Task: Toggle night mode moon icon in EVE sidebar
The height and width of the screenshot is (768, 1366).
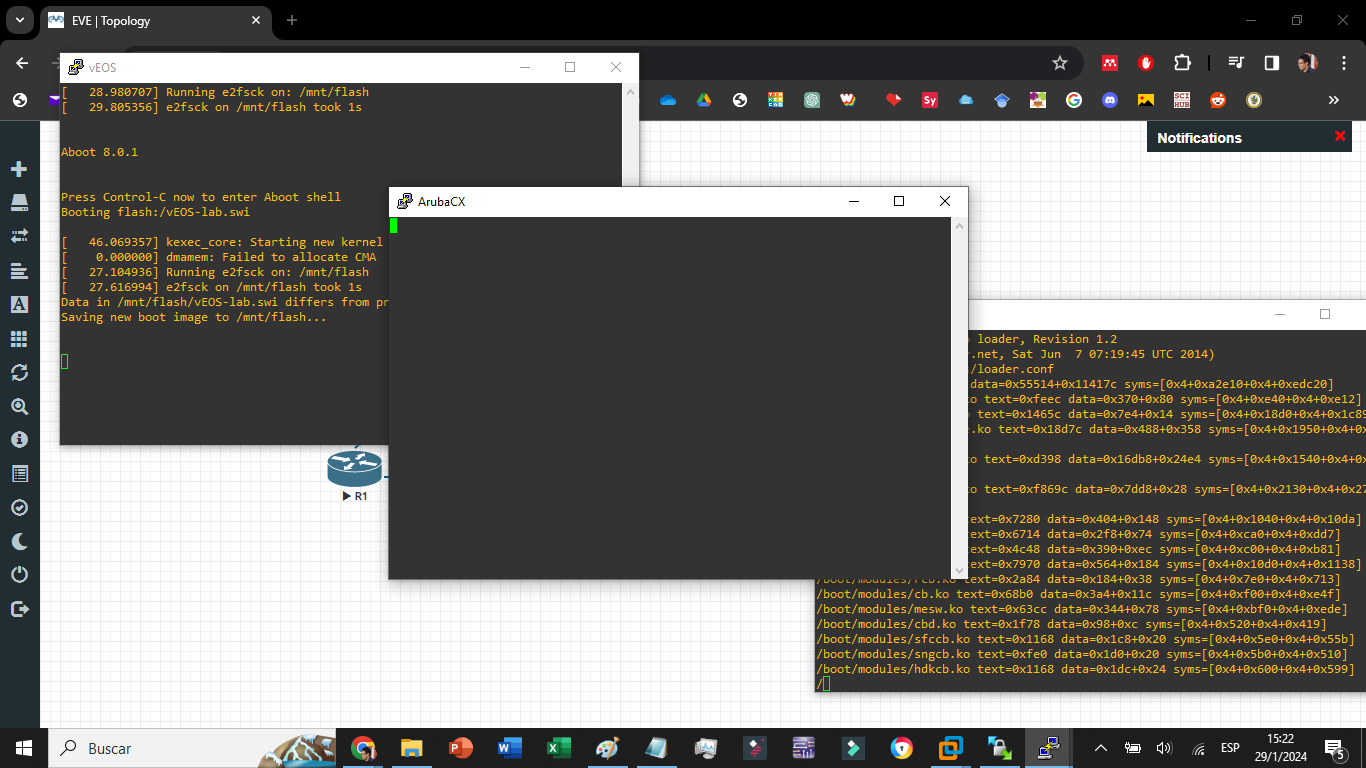Action: tap(19, 541)
